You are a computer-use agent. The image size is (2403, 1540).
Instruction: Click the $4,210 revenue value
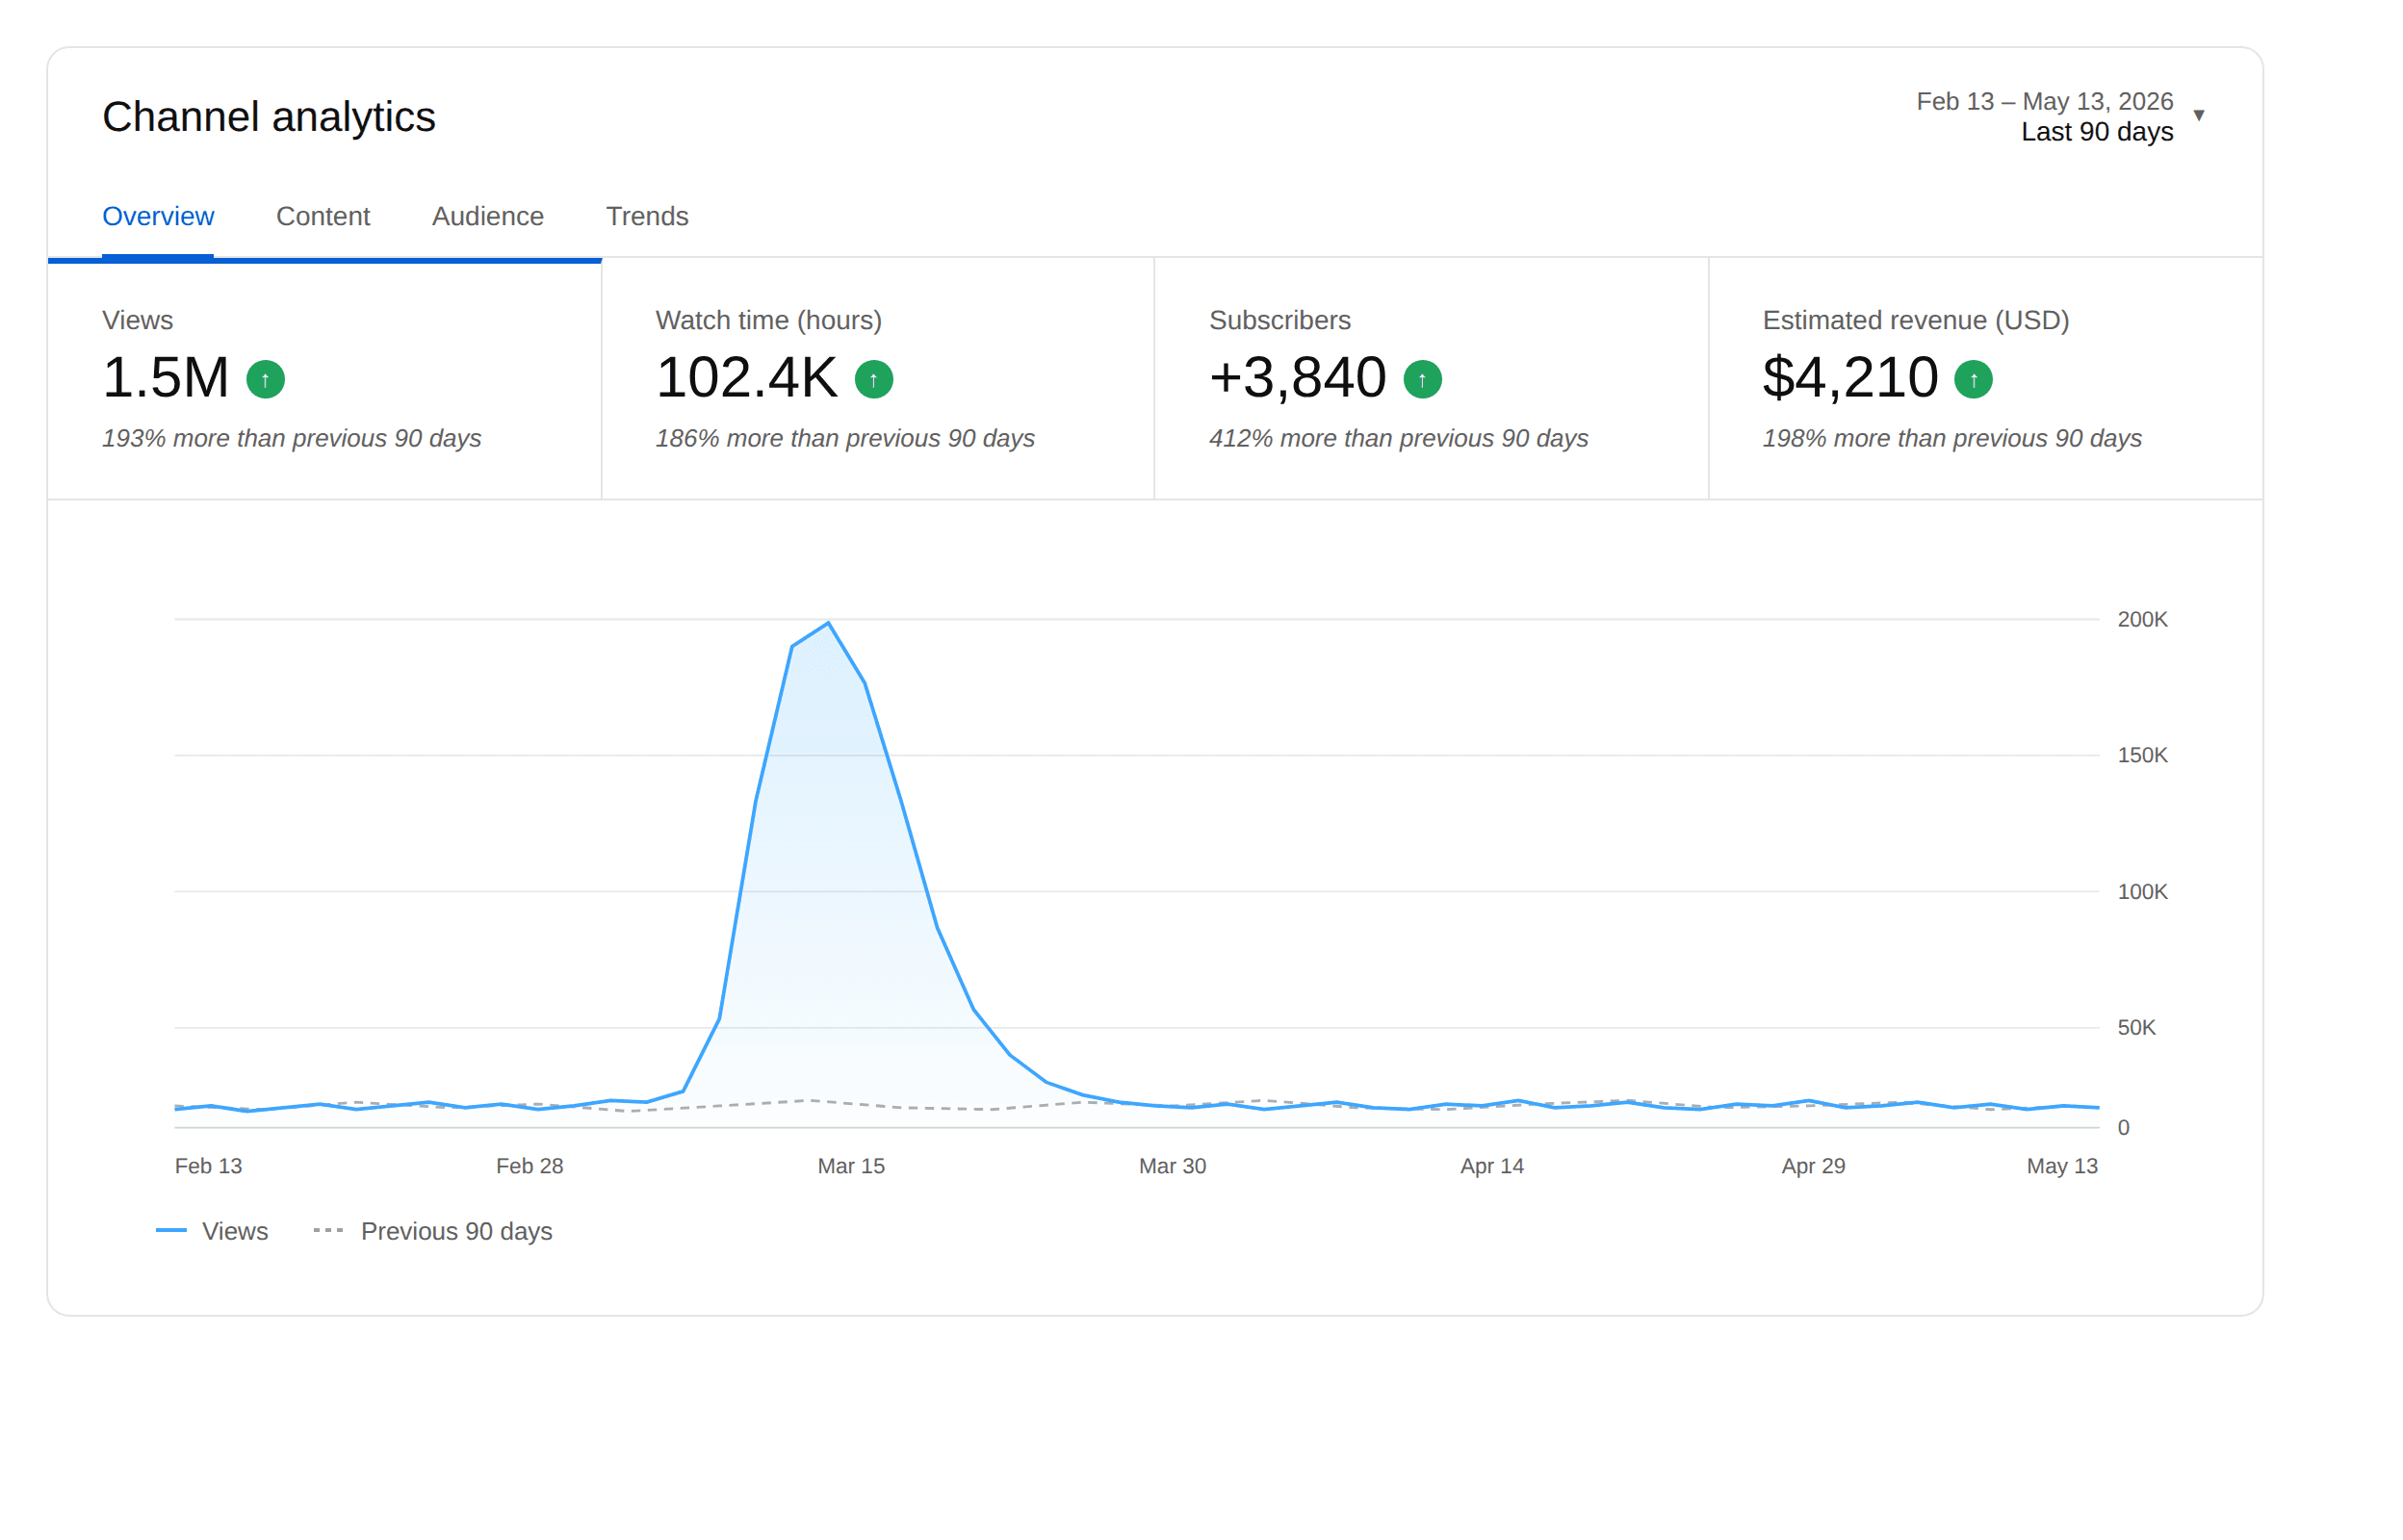pyautogui.click(x=1850, y=378)
